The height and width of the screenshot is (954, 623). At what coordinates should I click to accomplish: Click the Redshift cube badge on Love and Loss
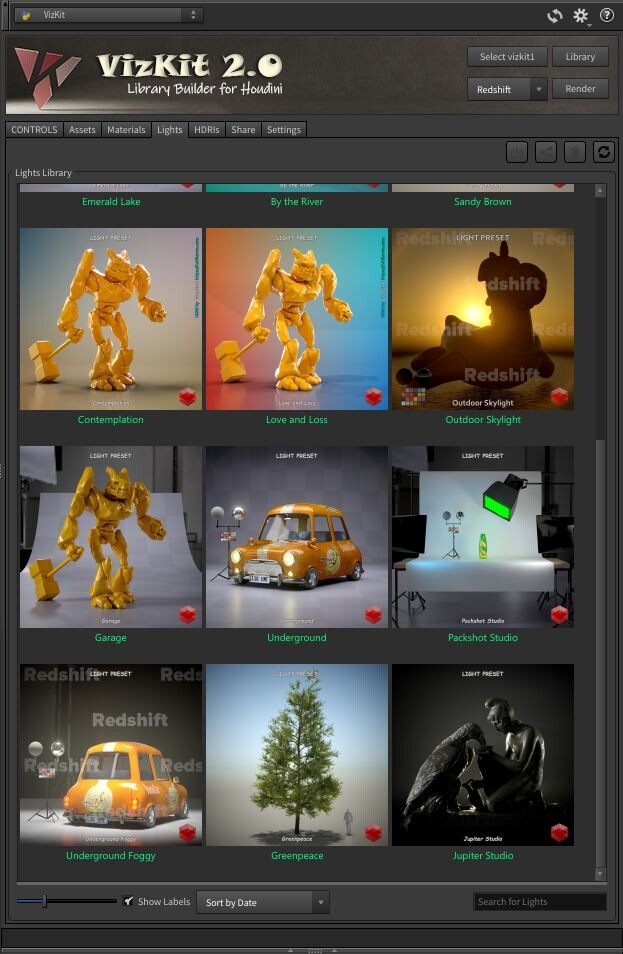coord(374,397)
